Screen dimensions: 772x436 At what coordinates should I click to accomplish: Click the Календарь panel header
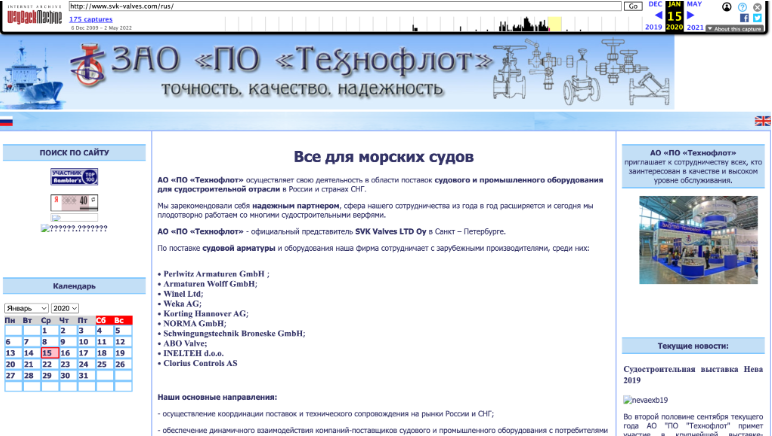[74, 286]
